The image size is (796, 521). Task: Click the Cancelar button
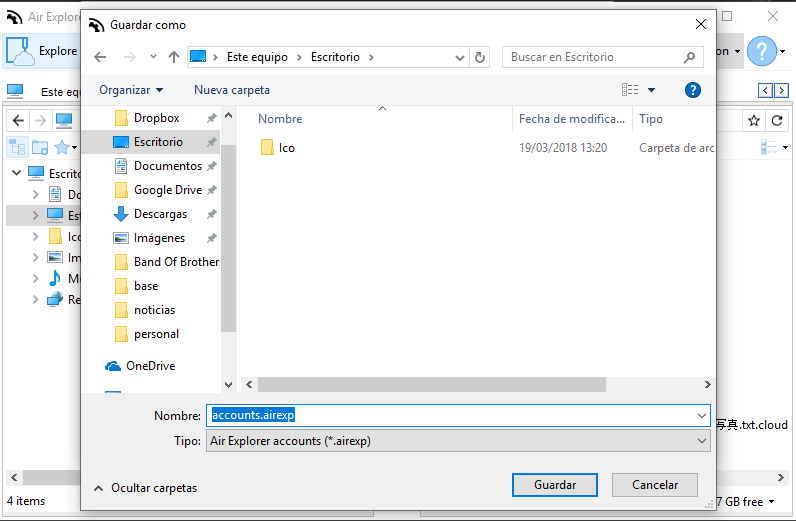pos(655,485)
